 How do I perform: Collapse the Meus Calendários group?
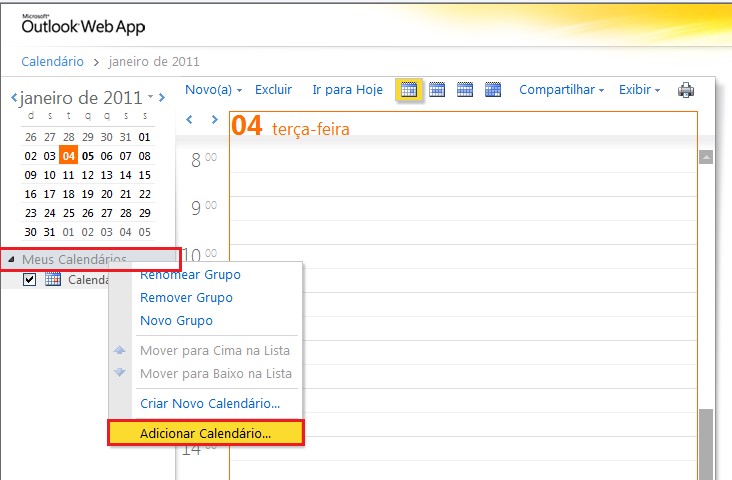[x=12, y=260]
